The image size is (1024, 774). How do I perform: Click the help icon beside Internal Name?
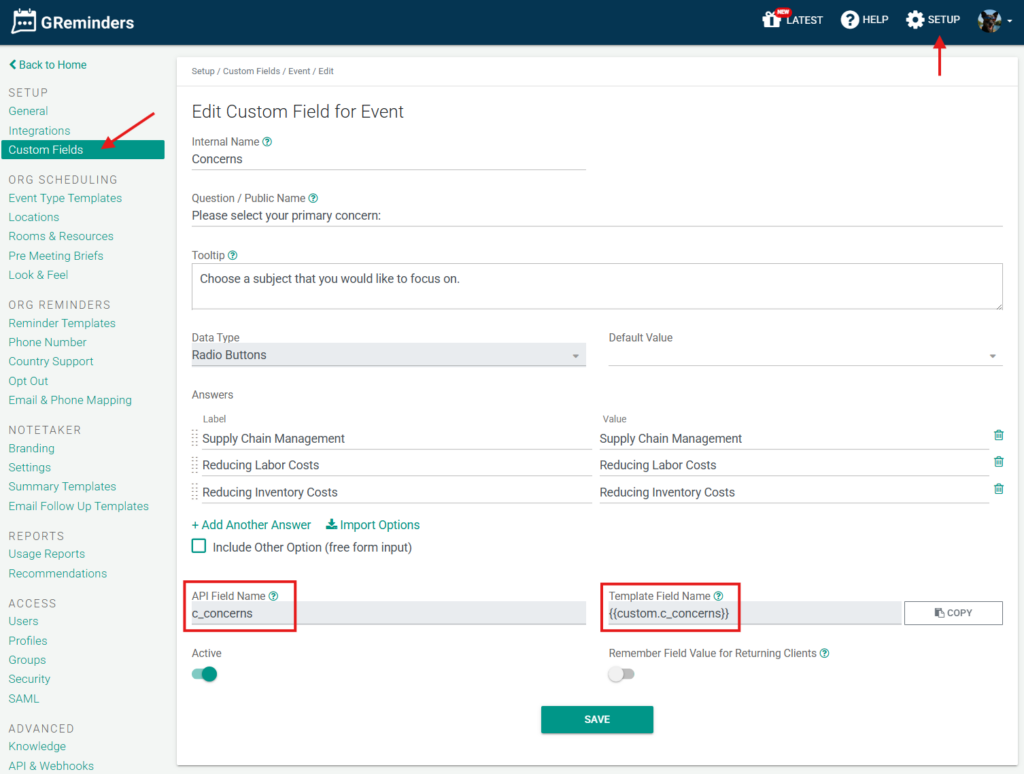coord(267,142)
